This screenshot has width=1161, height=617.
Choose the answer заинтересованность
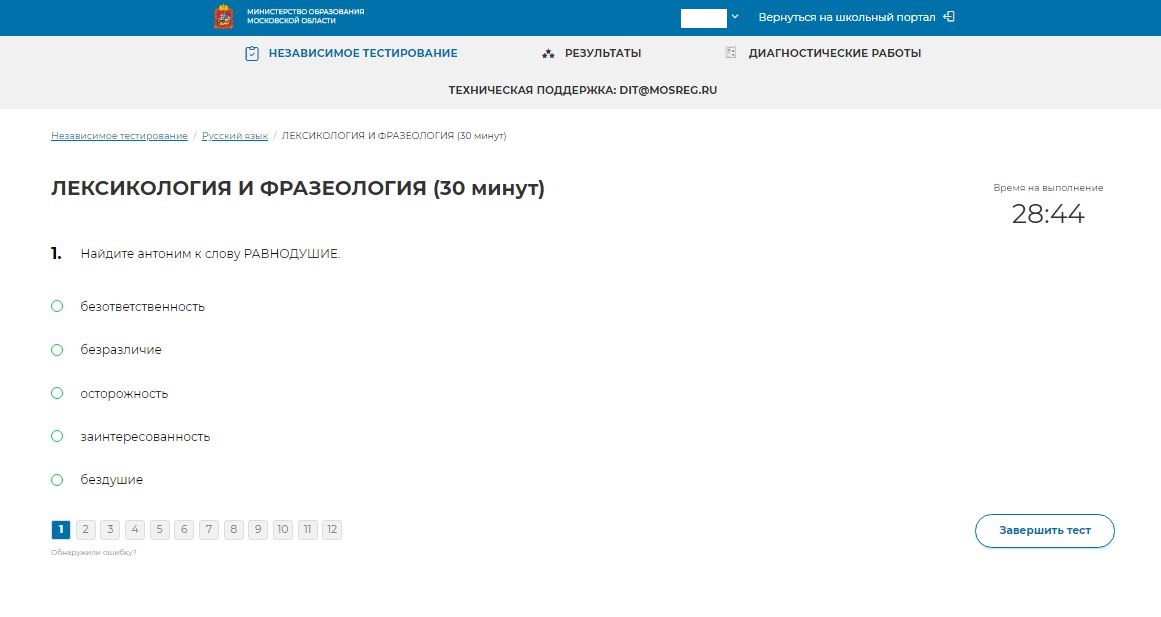coord(57,436)
